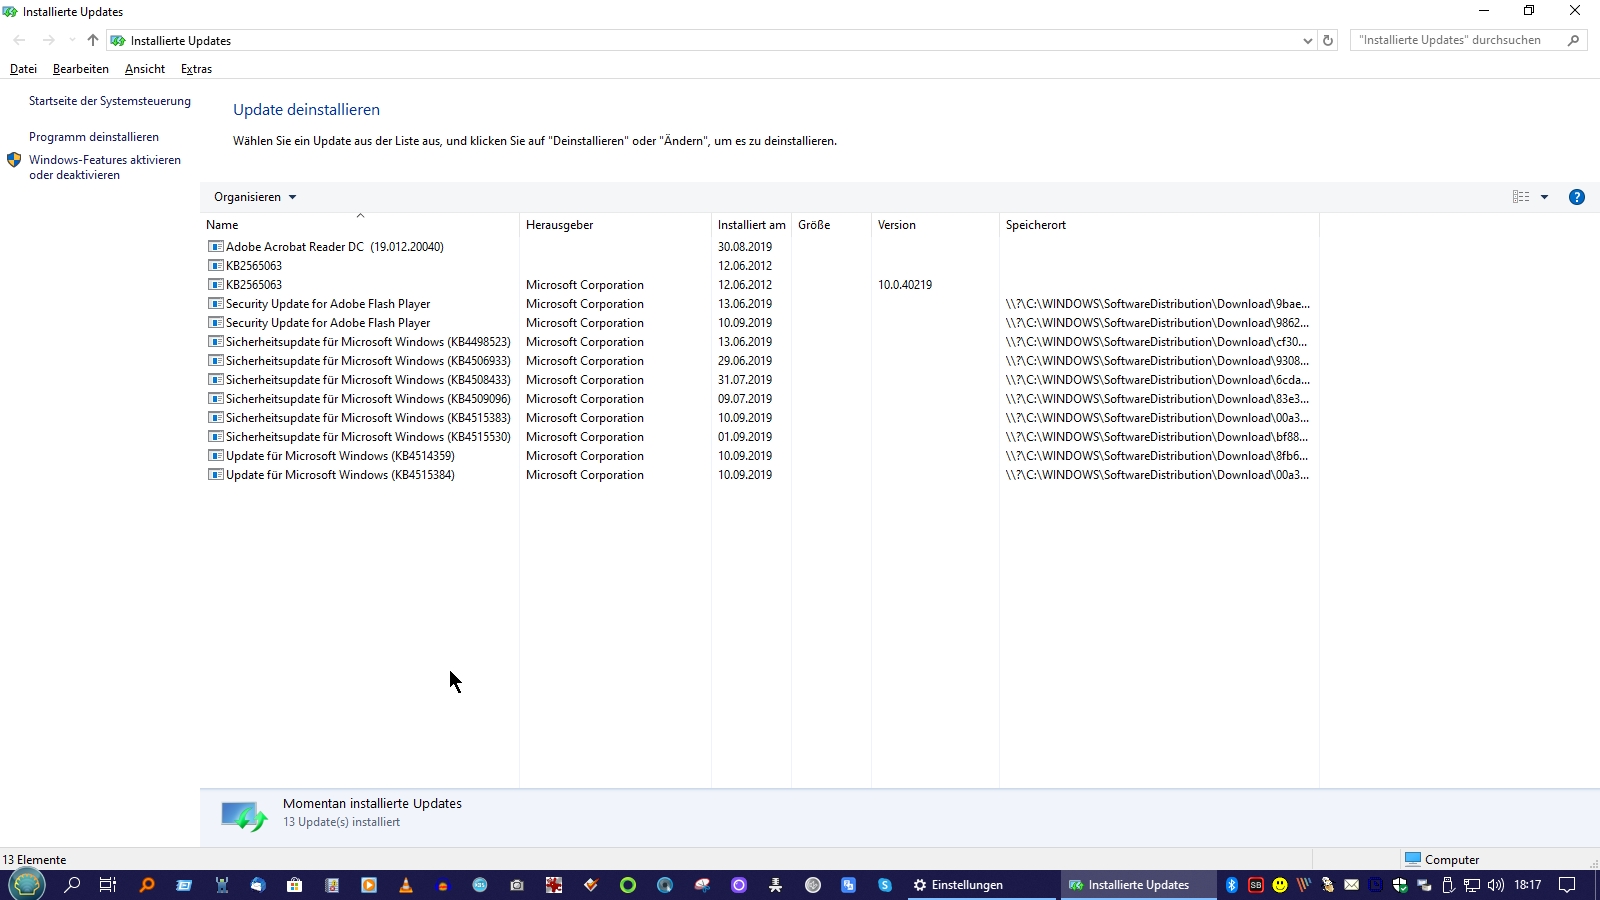This screenshot has width=1600, height=900.
Task: Click the change view icon
Action: [x=1521, y=197]
